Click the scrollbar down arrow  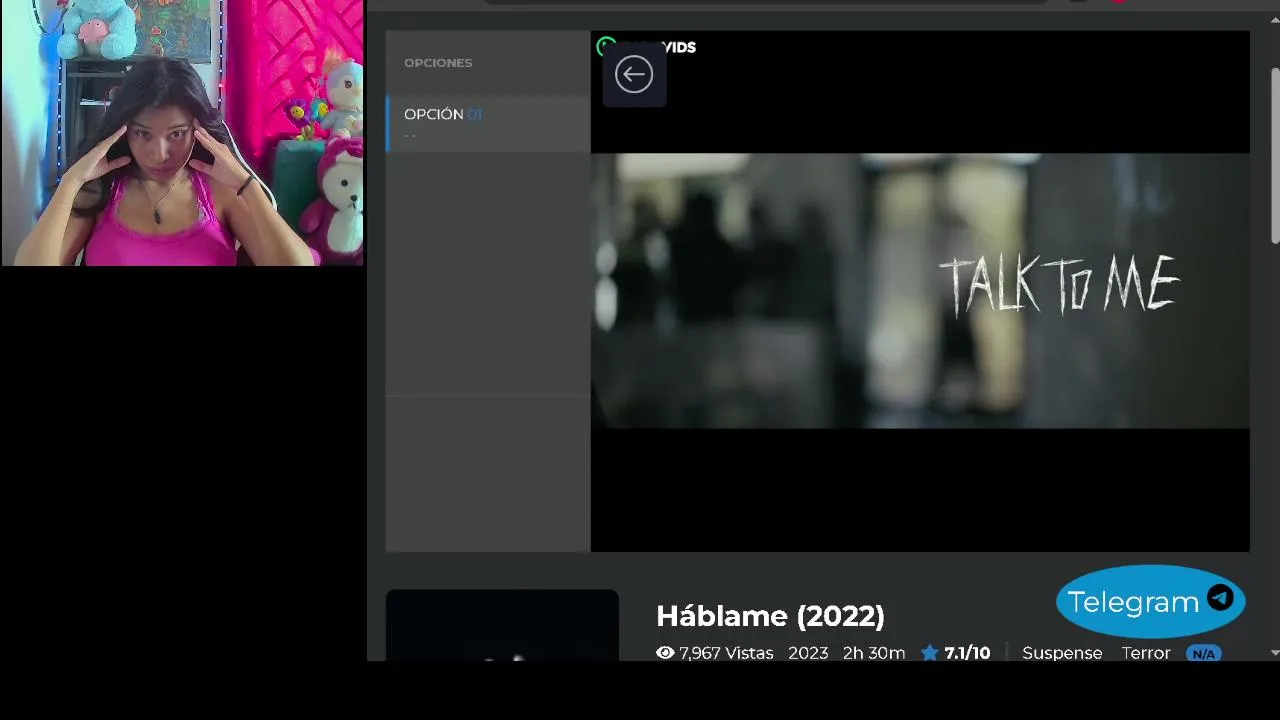pyautogui.click(x=1275, y=653)
